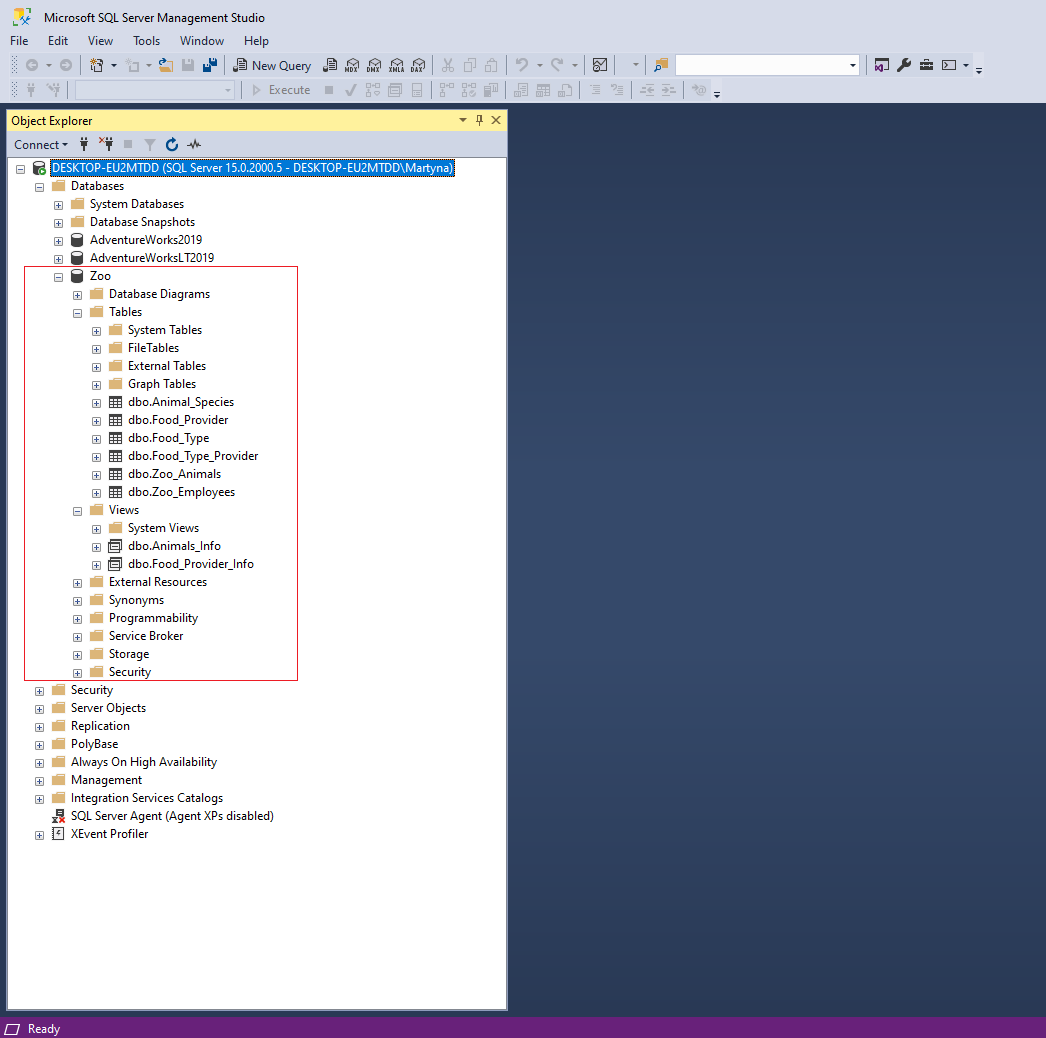Open the Tools menu
The height and width of the screenshot is (1038, 1046).
pos(146,41)
